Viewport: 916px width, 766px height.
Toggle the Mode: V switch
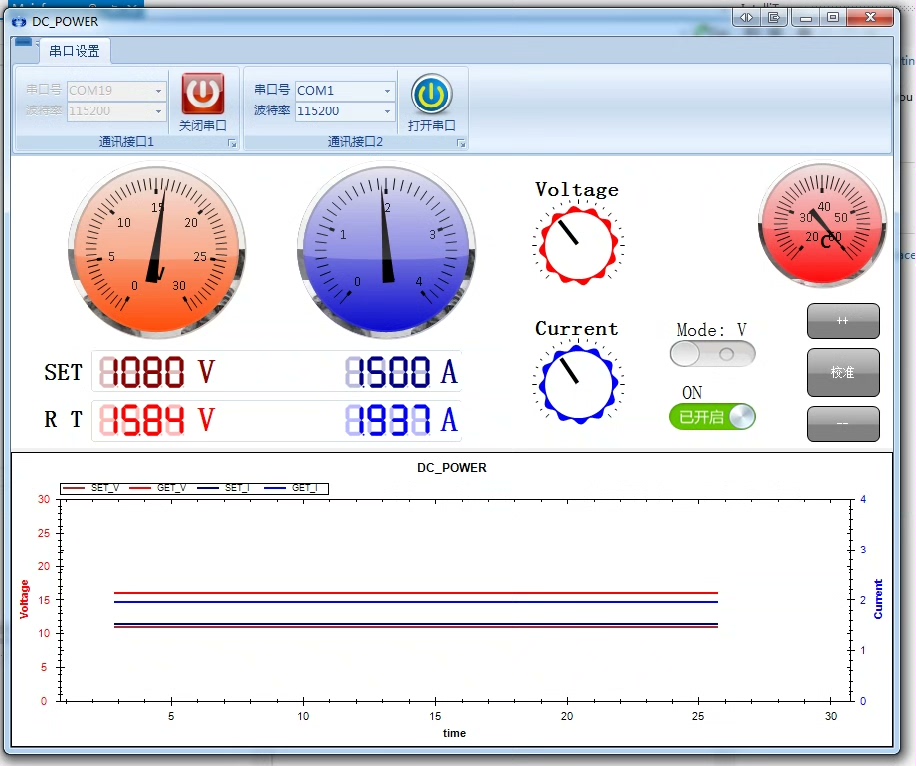click(x=713, y=354)
